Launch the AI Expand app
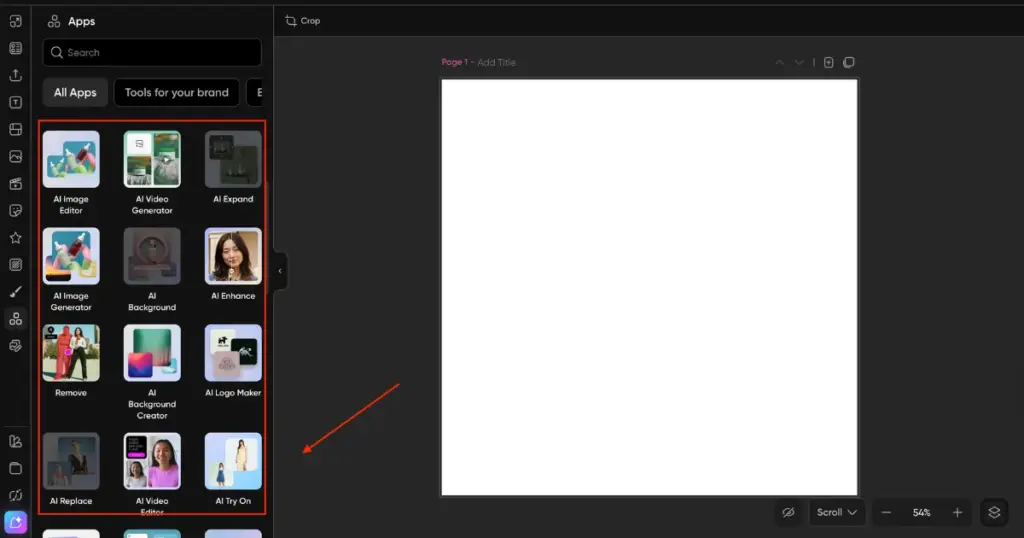The image size is (1024, 538). tap(233, 159)
